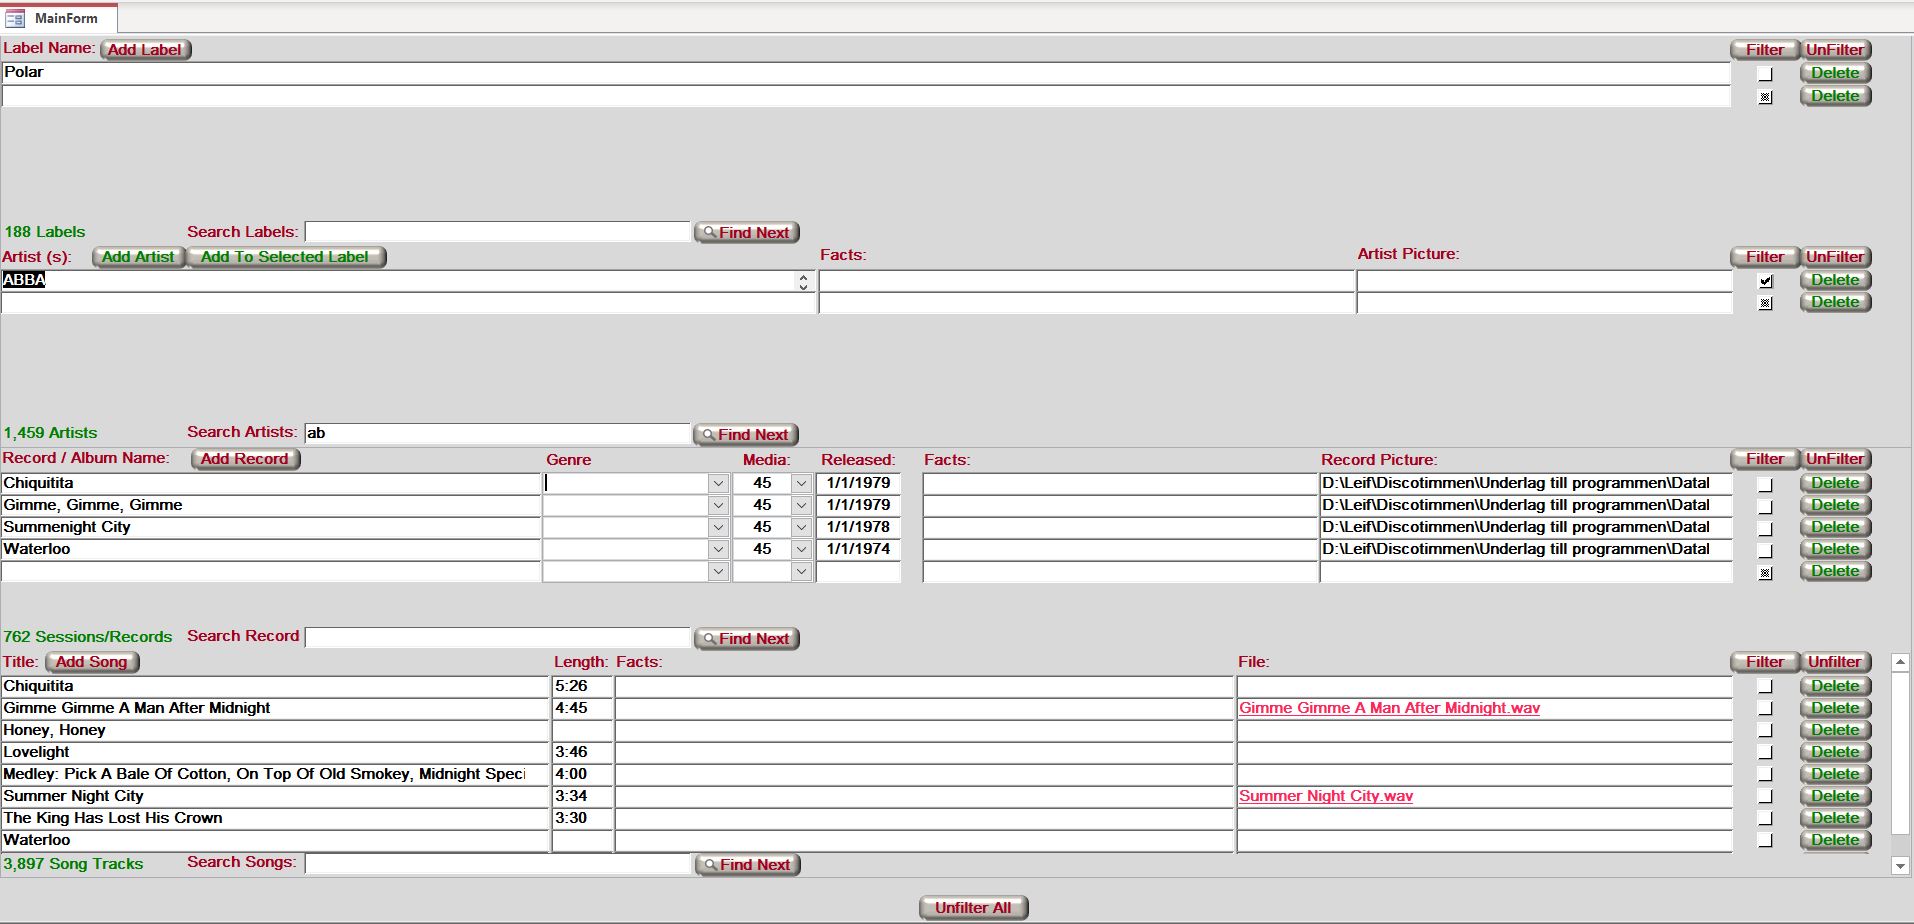Delete the Medley: Pick A Bale Of Cotton song
Screen dimensions: 1914x924
[1835, 774]
